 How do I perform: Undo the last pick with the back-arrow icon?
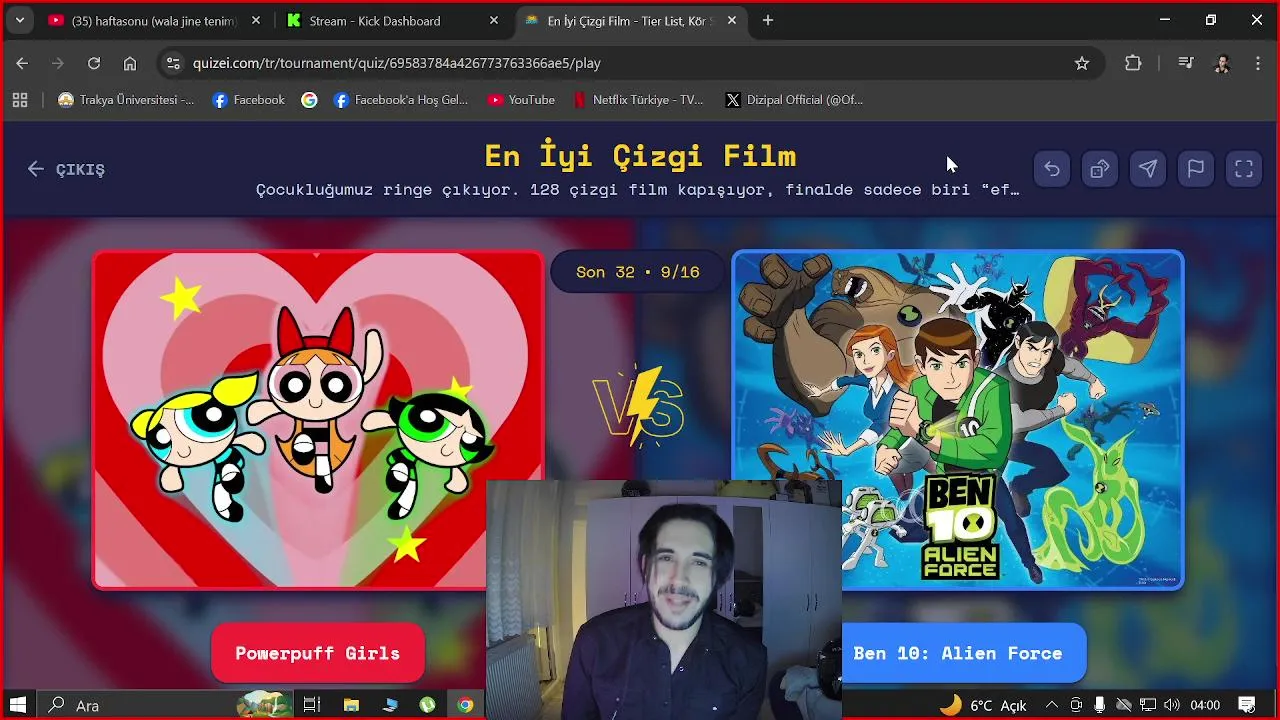coord(1052,169)
